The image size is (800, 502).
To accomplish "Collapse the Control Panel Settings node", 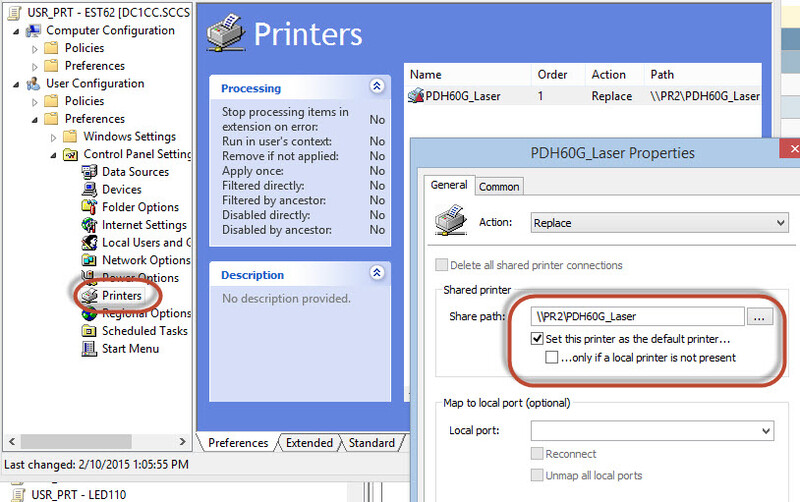I will [x=54, y=156].
